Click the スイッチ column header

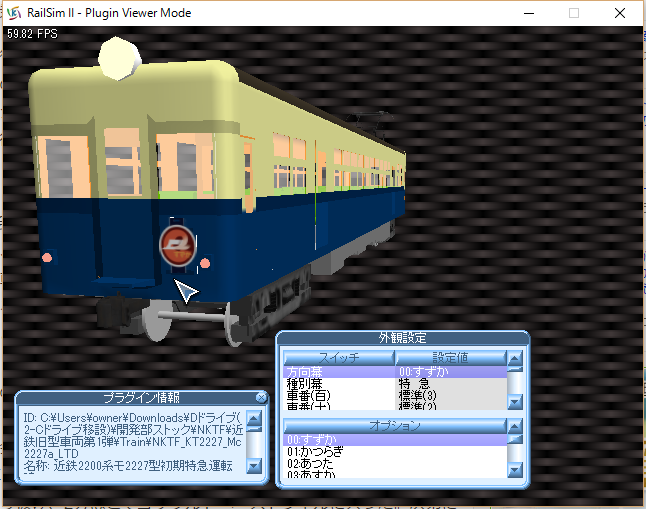tap(339, 357)
